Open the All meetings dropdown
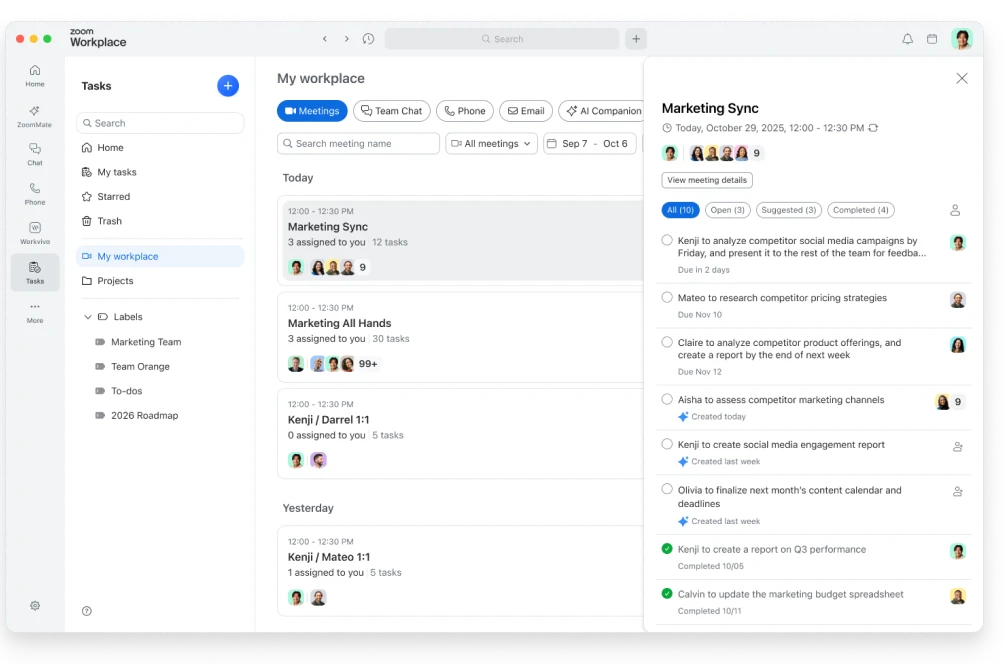The height and width of the screenshot is (664, 1004). (x=491, y=143)
